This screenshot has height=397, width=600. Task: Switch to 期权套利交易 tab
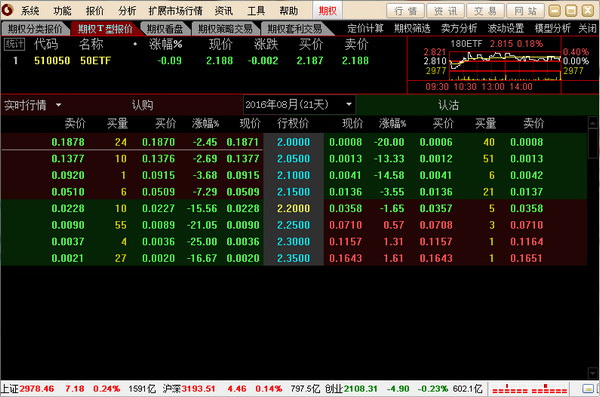[294, 29]
